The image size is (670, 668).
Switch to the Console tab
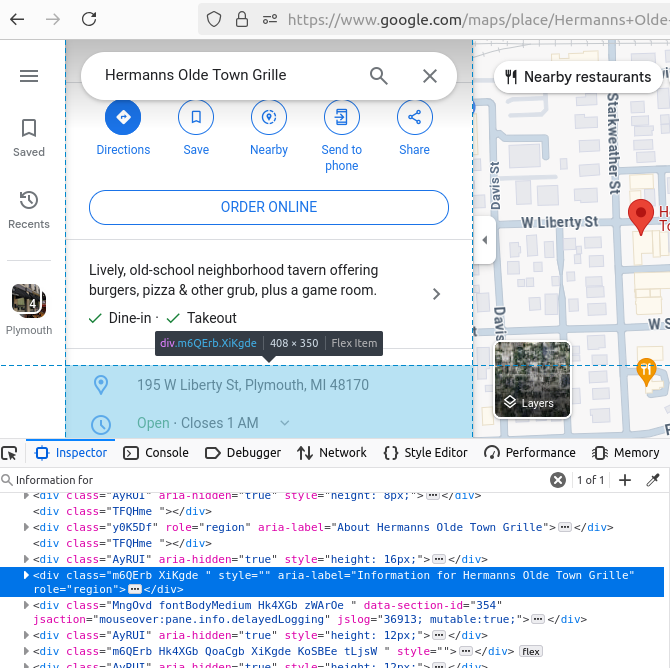click(156, 453)
